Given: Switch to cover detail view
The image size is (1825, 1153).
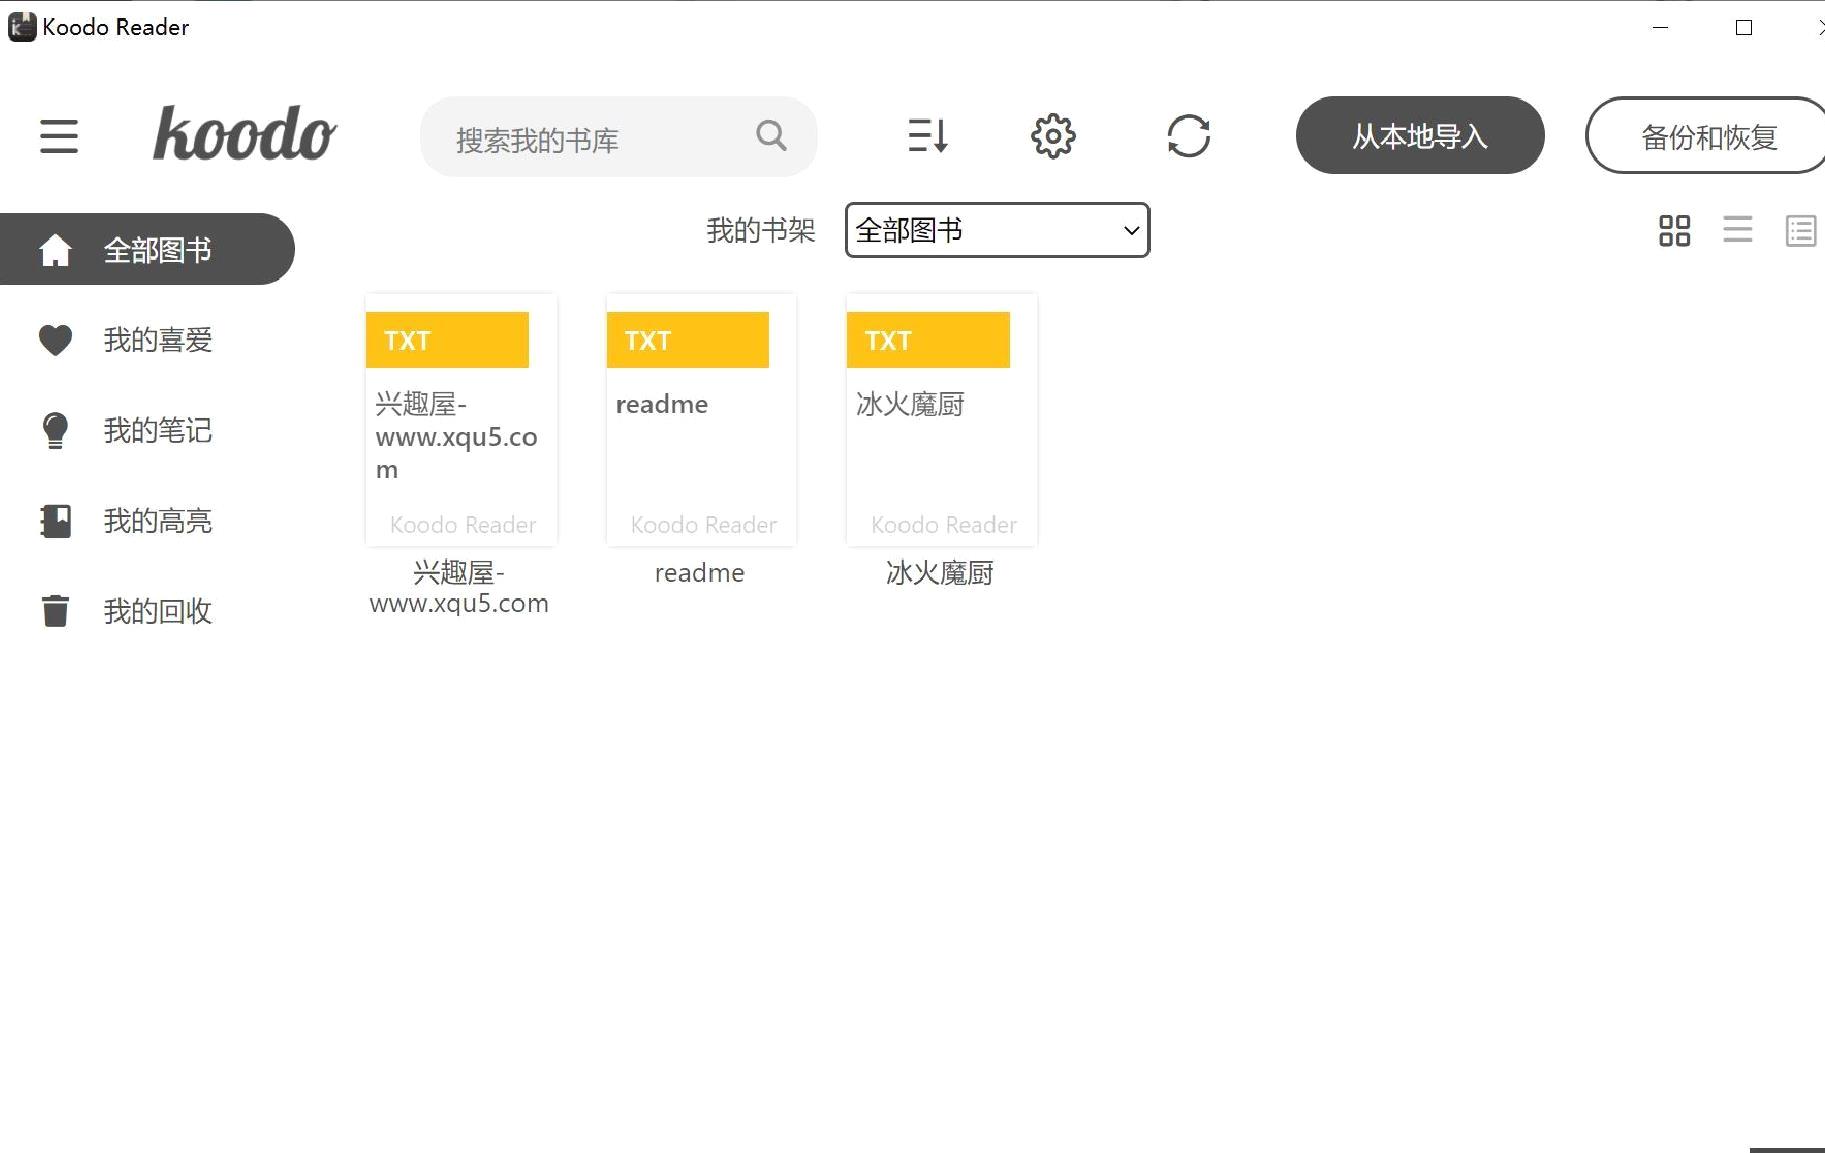Looking at the screenshot, I should coord(1801,231).
